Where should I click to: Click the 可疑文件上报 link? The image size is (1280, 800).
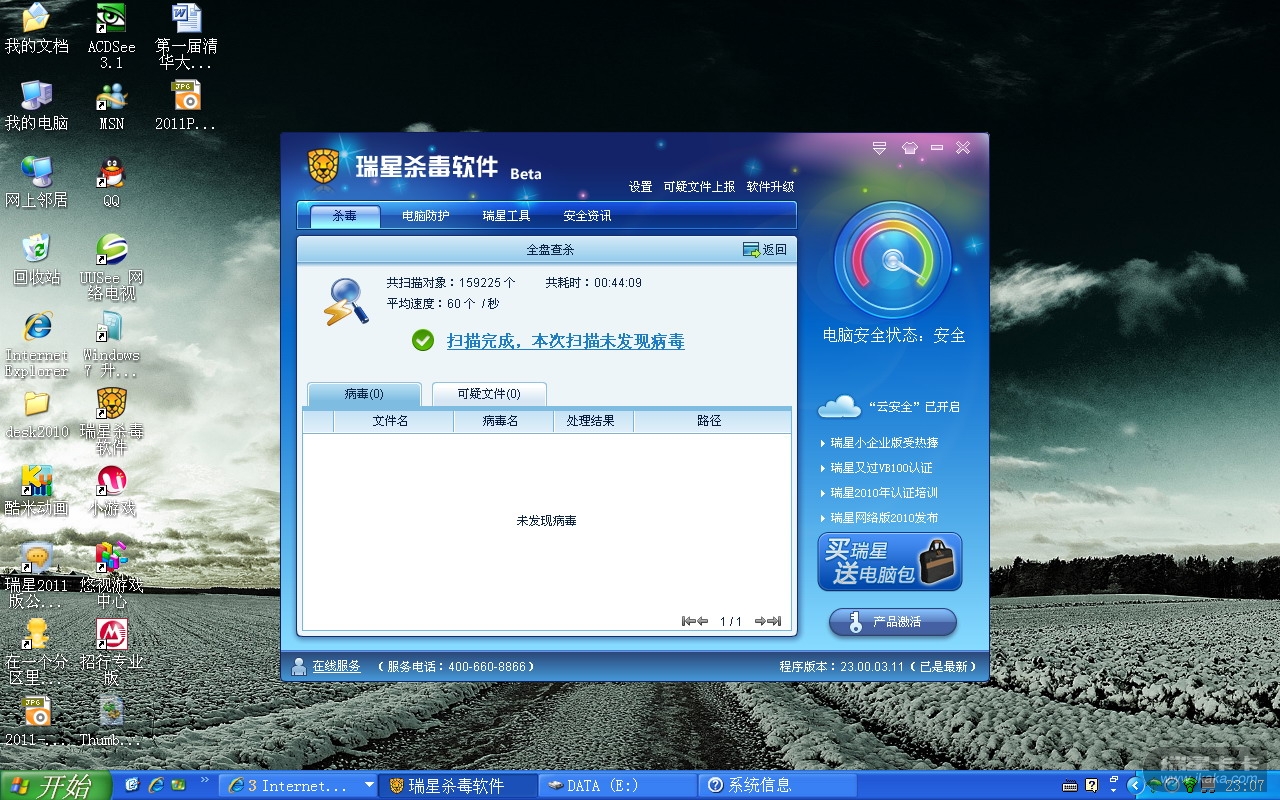click(699, 187)
